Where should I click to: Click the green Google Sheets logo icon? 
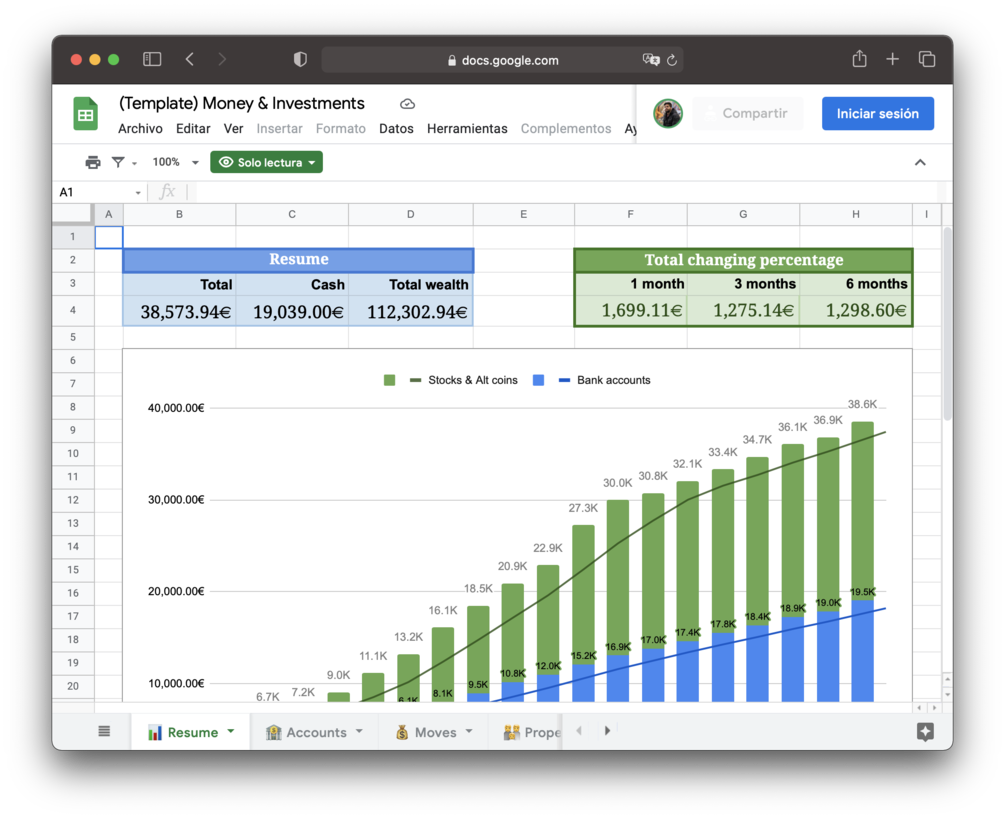pyautogui.click(x=85, y=113)
